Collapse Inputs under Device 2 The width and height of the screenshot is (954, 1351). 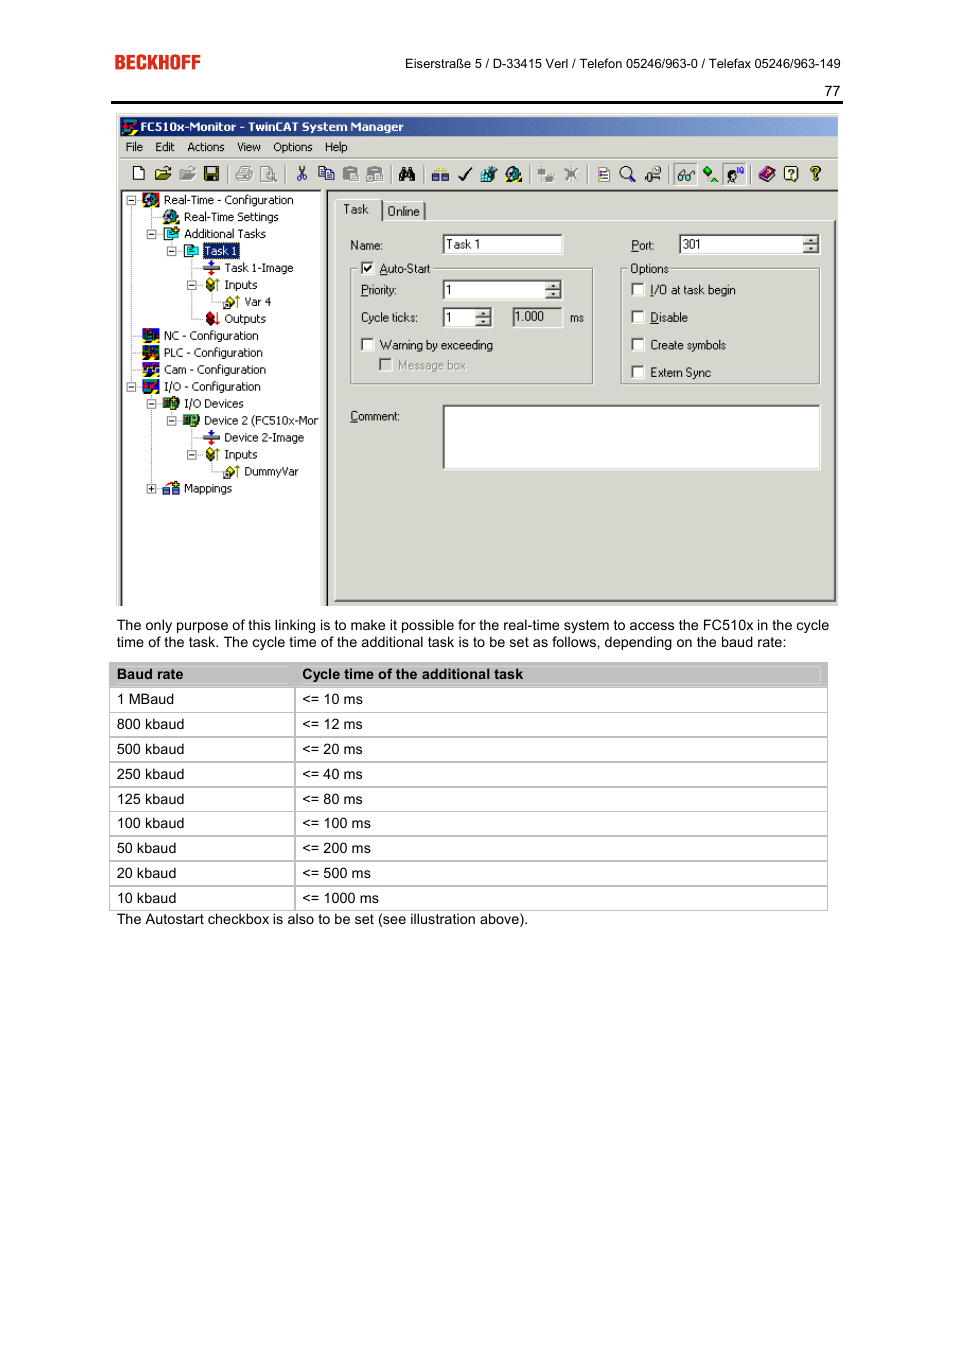pos(191,455)
